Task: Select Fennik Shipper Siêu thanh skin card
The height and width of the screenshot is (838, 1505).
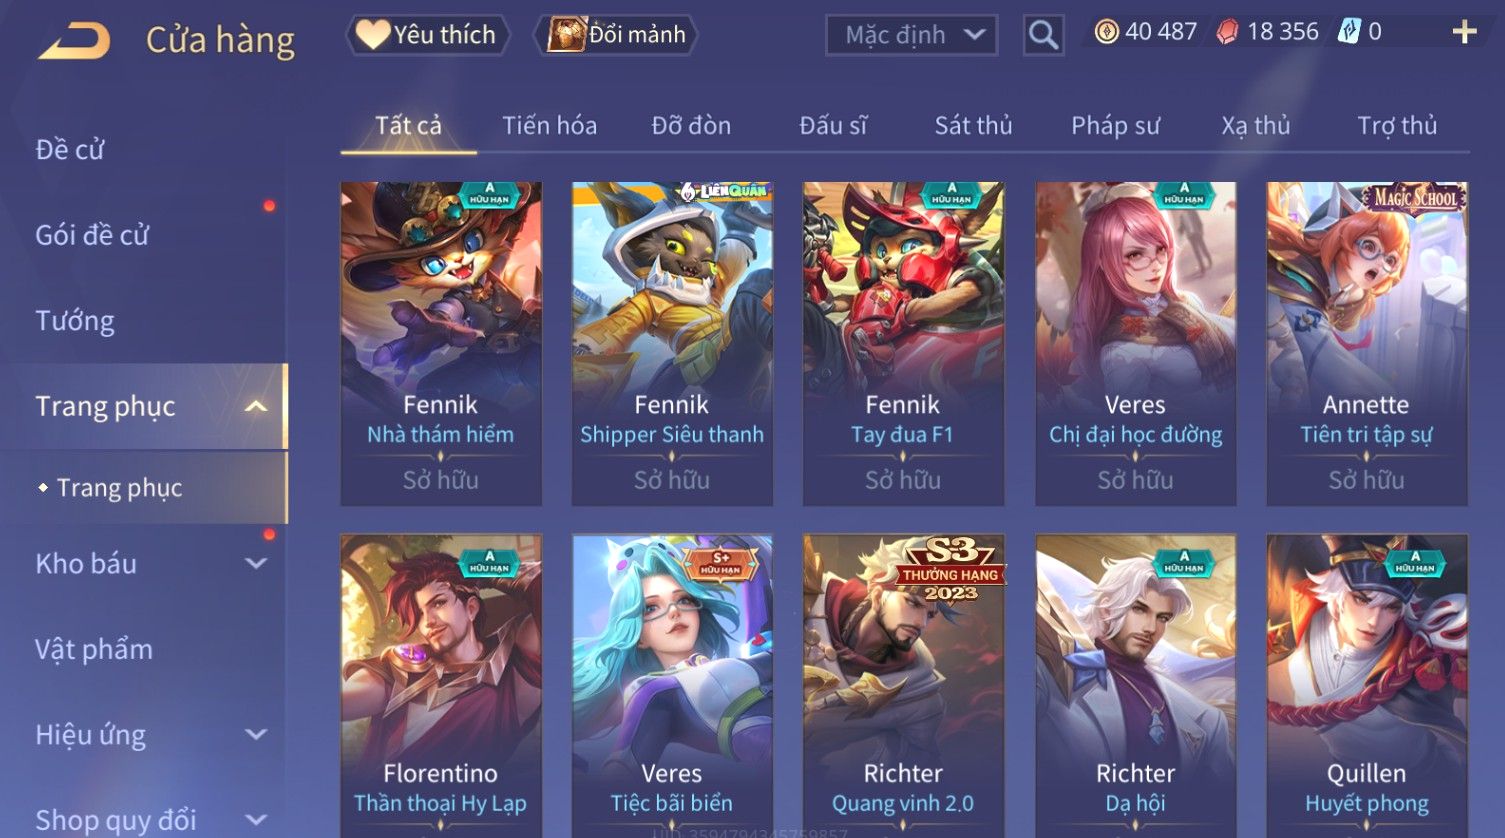Action: pos(672,343)
